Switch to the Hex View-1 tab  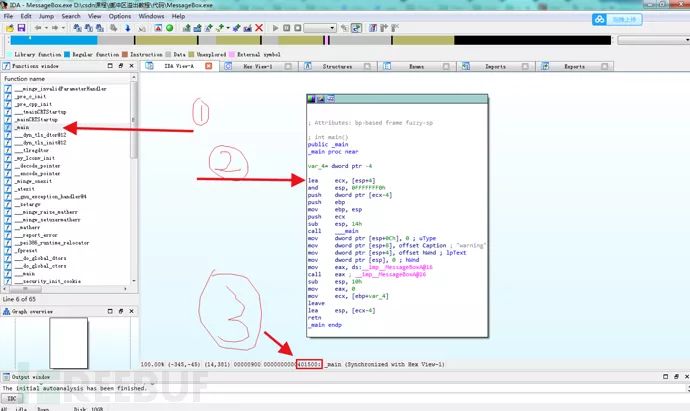point(258,66)
